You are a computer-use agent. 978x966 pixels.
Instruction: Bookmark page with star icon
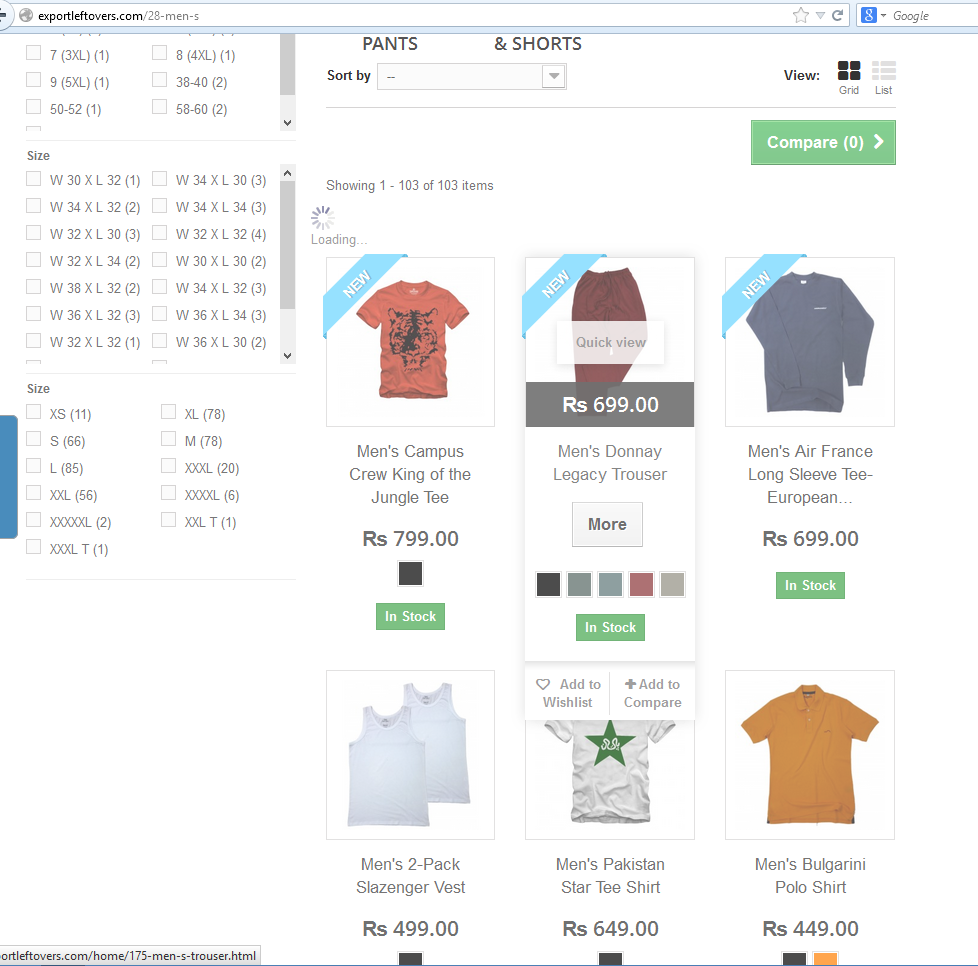point(801,16)
